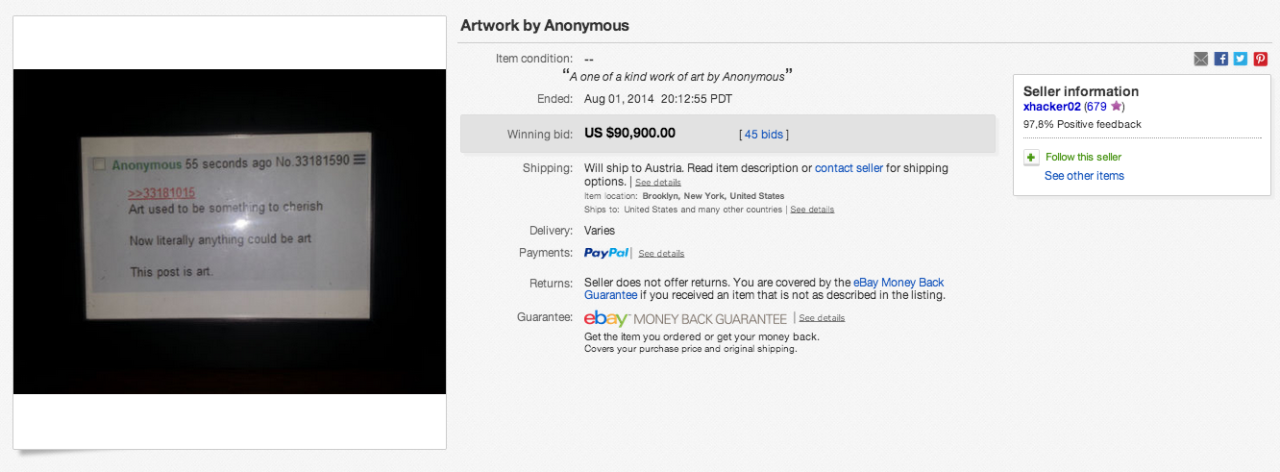Pin listing on Pinterest
The width and height of the screenshot is (1280, 472).
[x=1260, y=59]
